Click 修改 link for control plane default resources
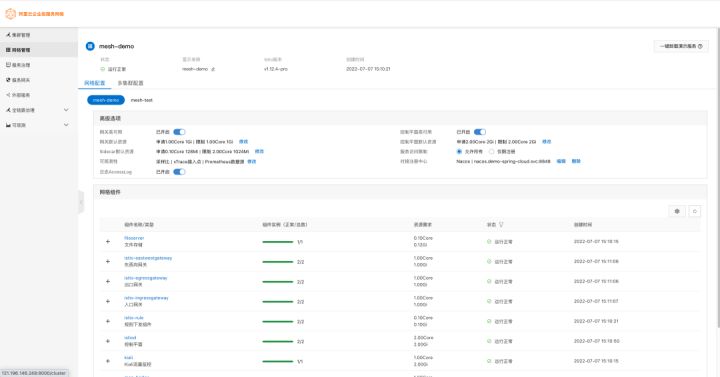This screenshot has height=377, width=720. pos(546,142)
